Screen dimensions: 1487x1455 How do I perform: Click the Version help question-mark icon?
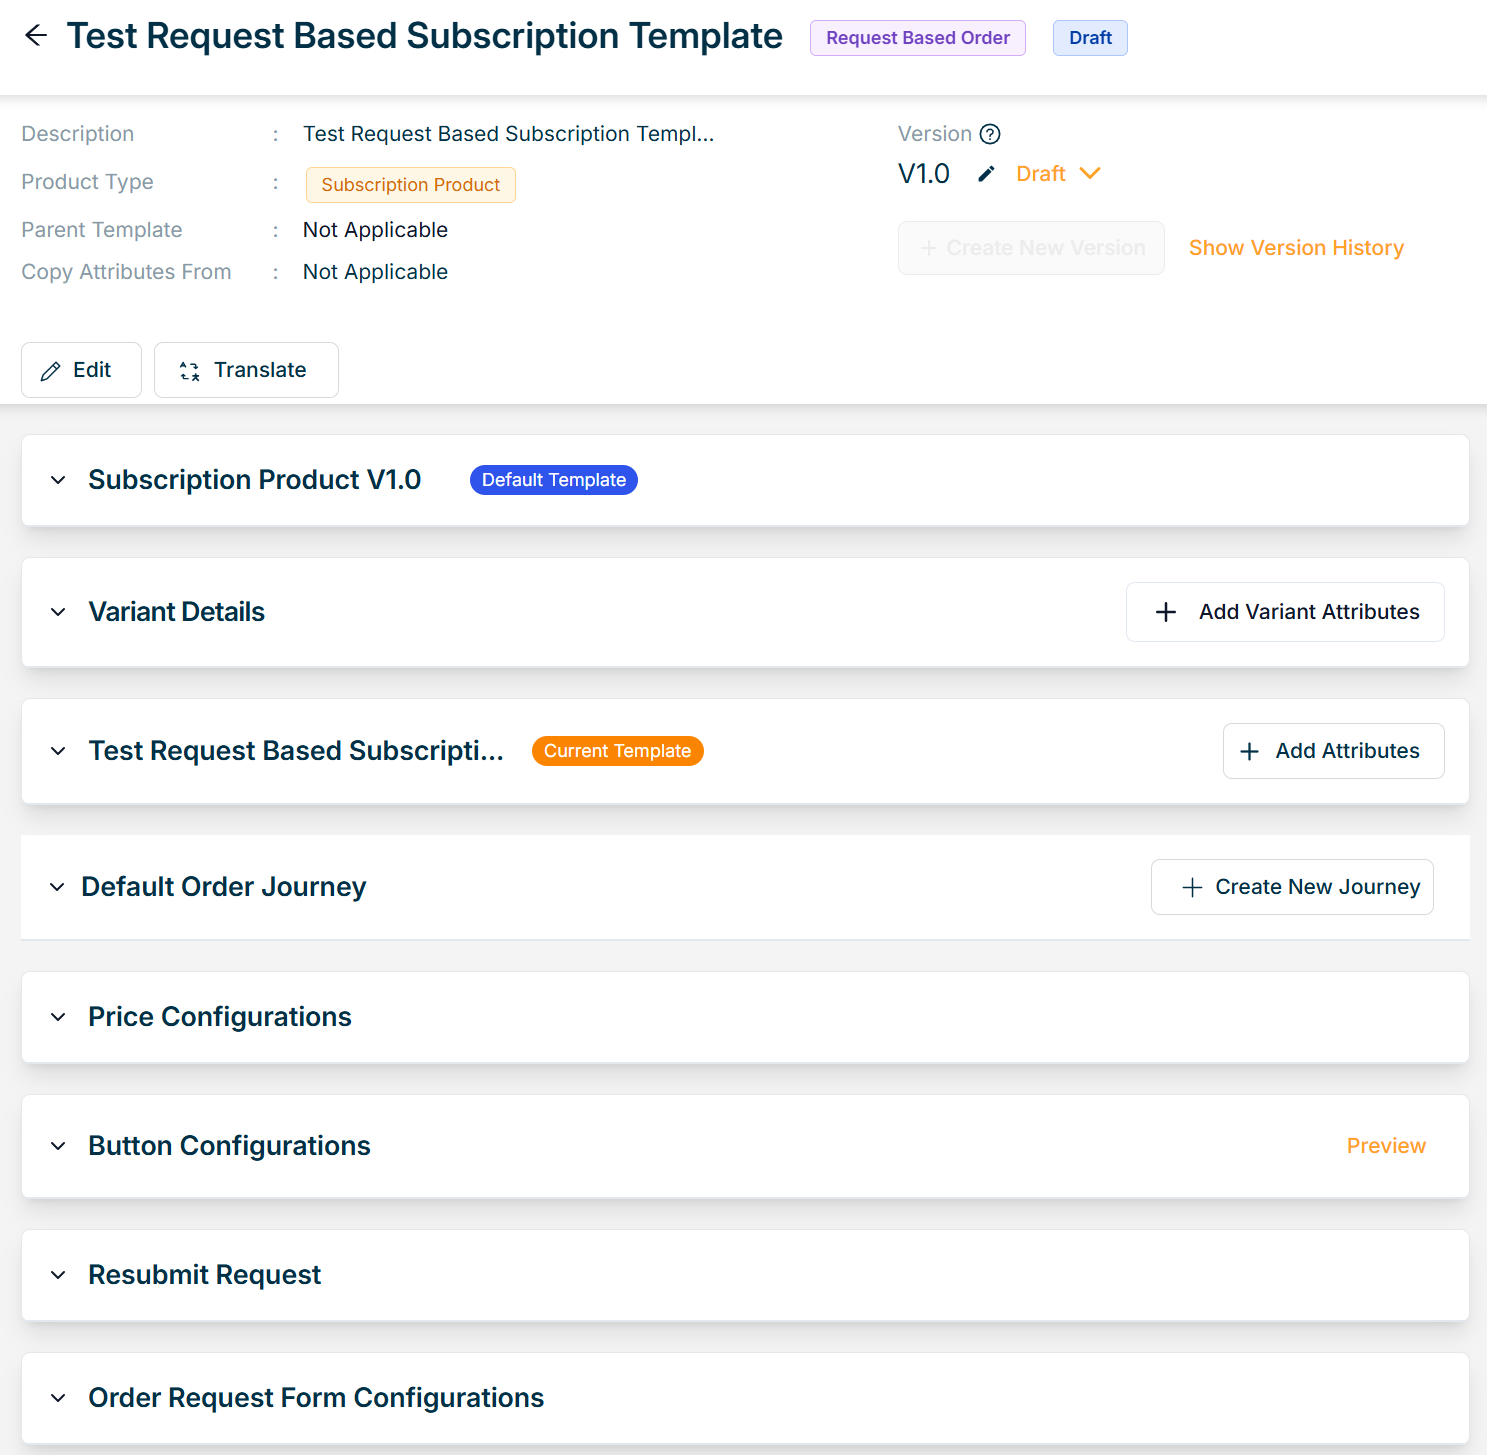[x=990, y=134]
